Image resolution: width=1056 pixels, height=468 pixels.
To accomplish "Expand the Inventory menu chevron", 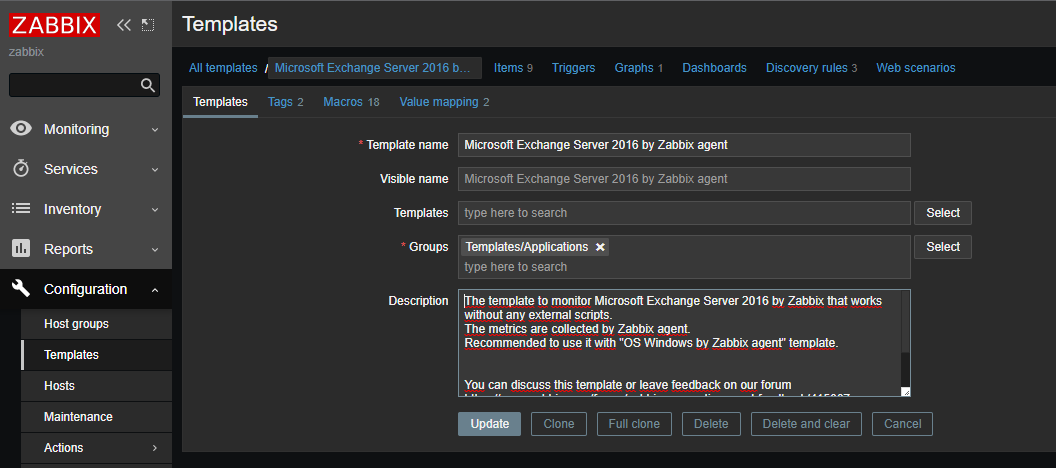I will (x=155, y=209).
